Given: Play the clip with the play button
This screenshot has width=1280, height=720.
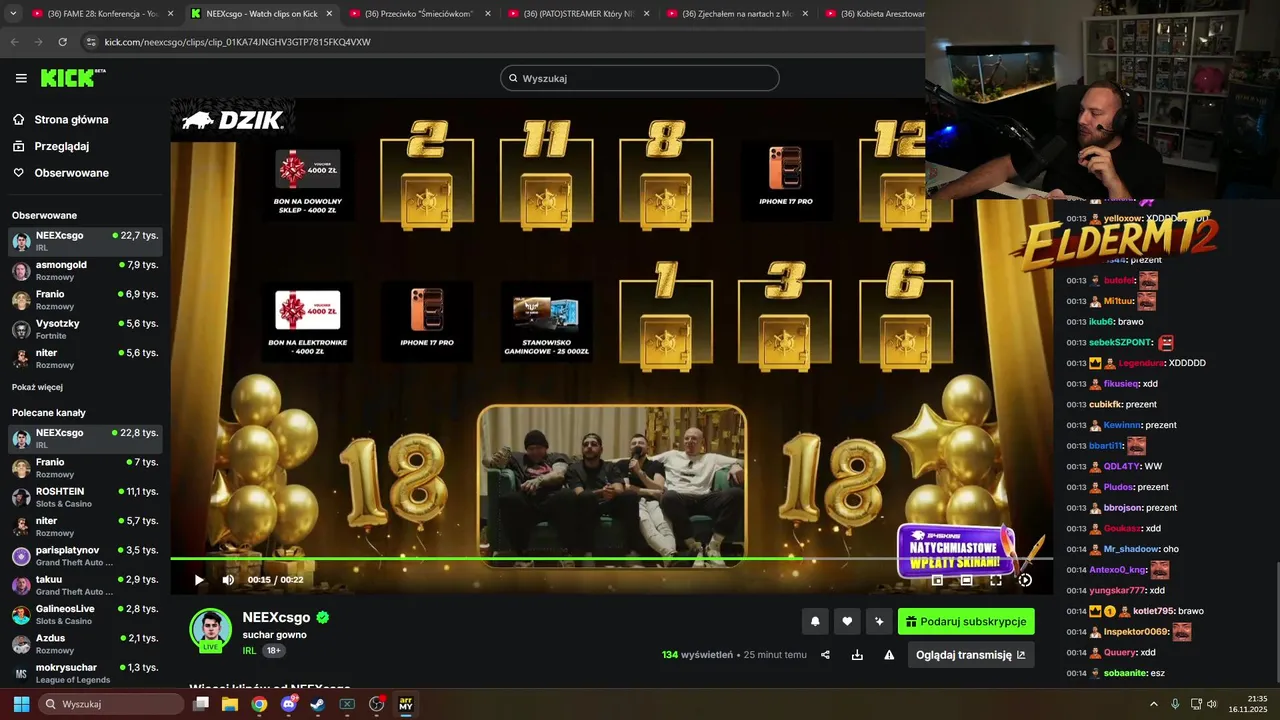Looking at the screenshot, I should point(199,580).
